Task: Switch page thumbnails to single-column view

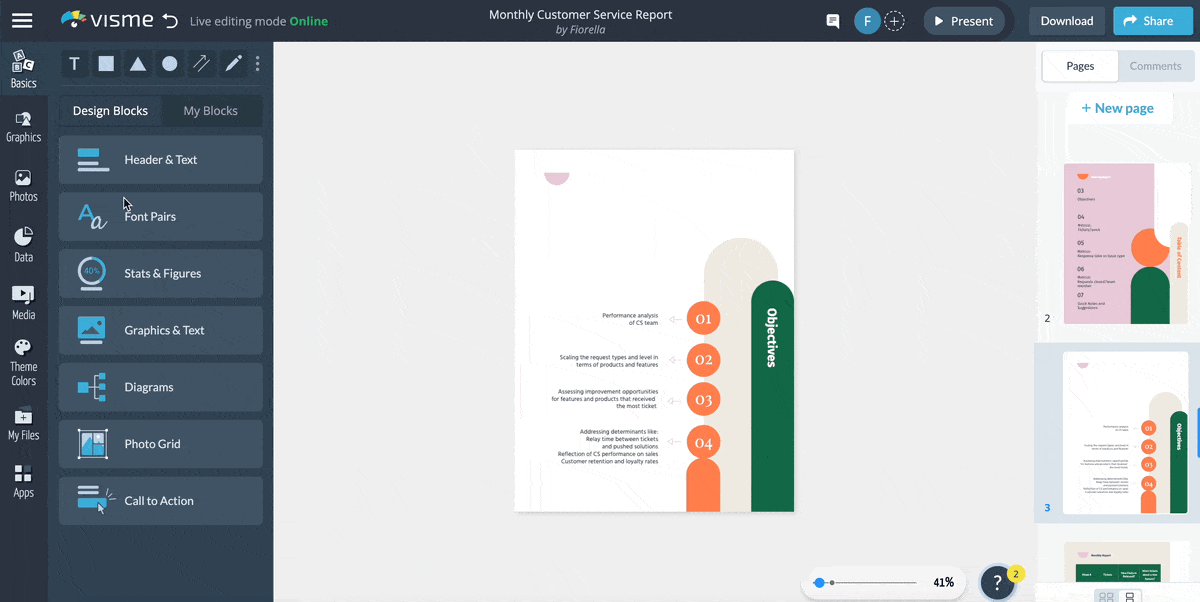Action: pos(1129,595)
